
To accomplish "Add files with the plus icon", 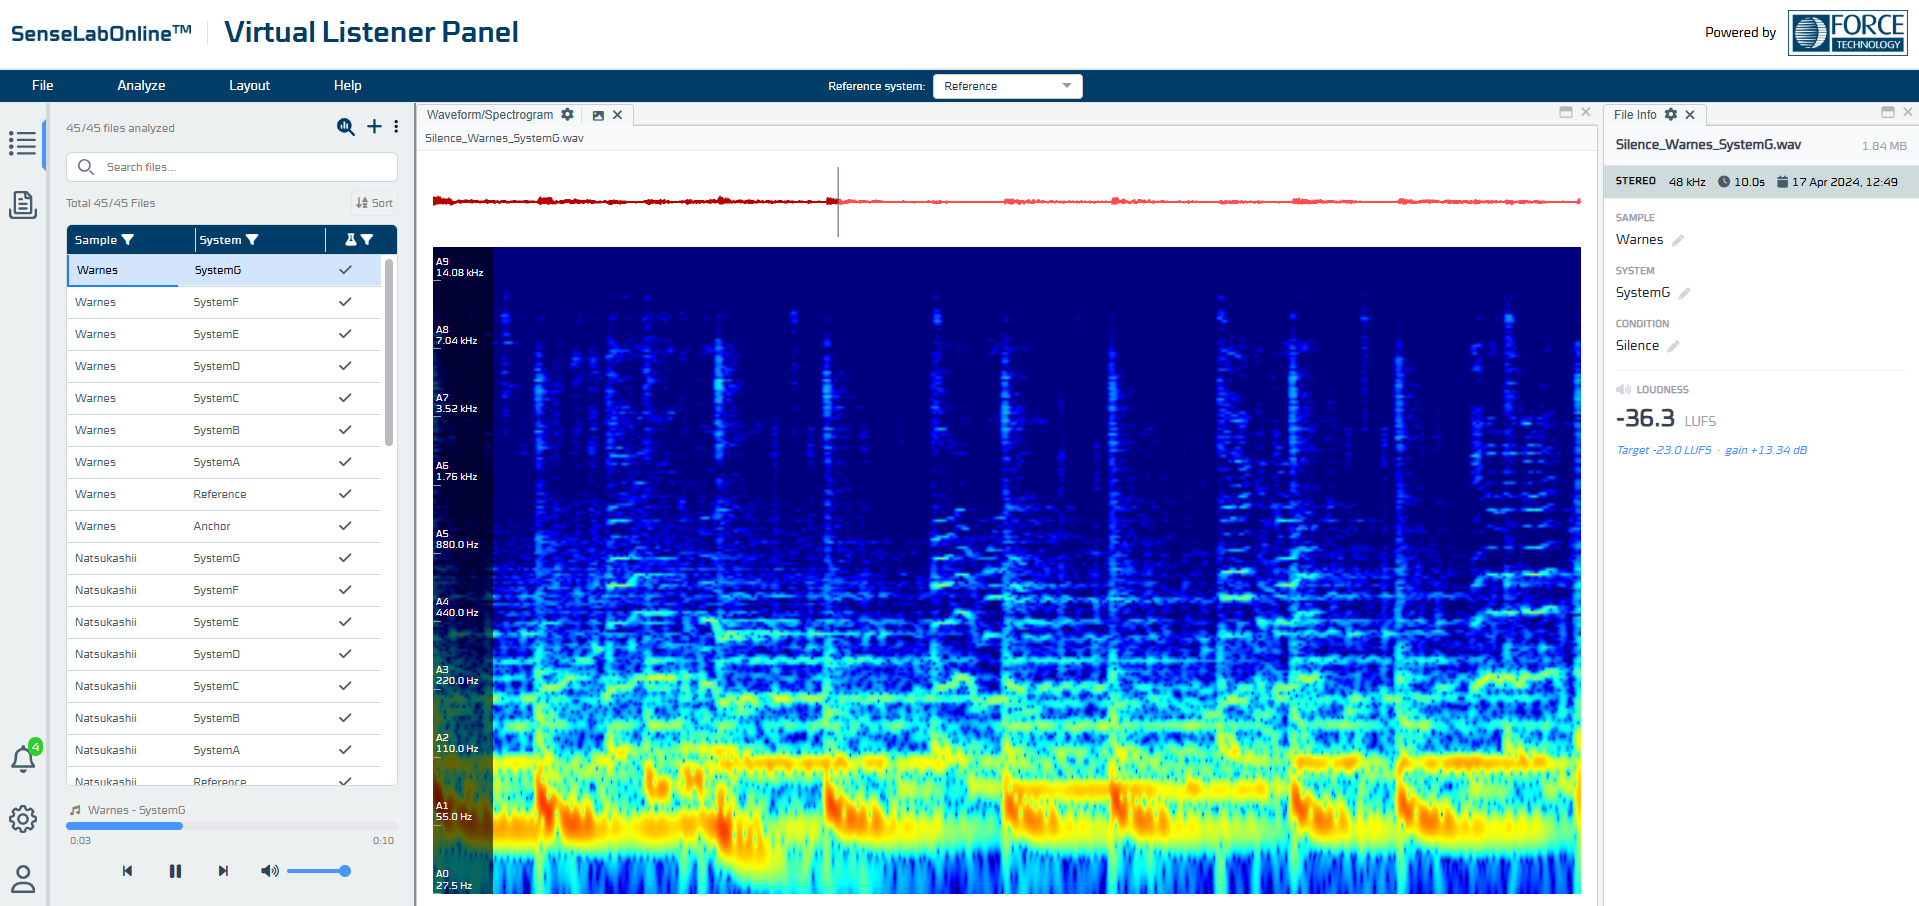I will coord(374,127).
